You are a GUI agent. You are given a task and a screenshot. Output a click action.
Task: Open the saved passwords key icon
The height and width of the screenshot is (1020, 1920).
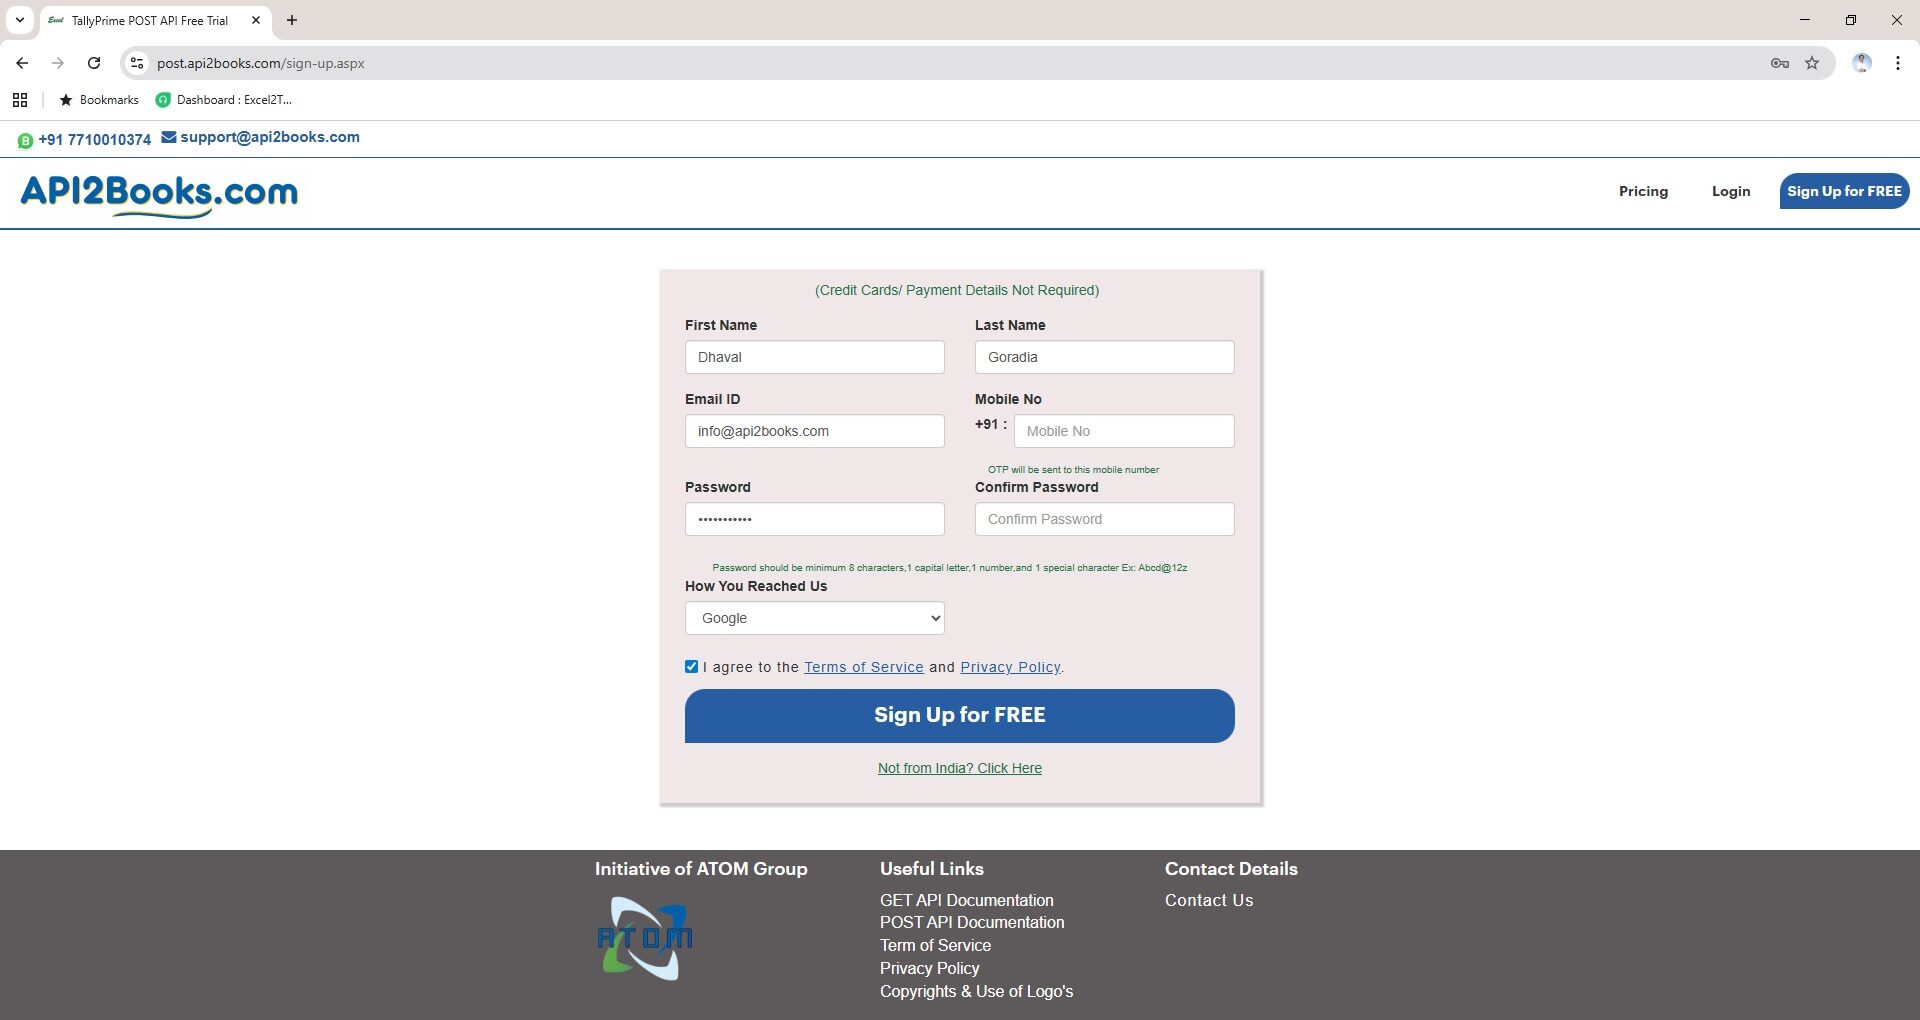coord(1780,63)
